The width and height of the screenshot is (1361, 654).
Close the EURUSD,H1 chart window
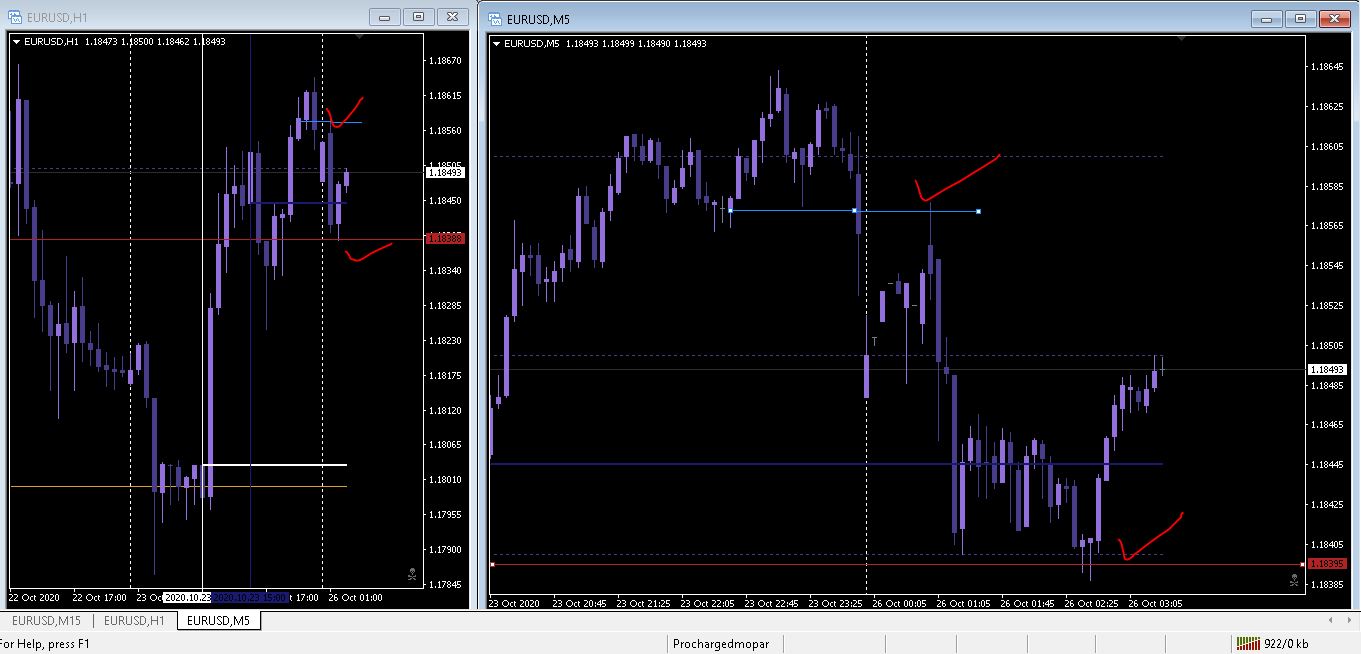(x=453, y=17)
